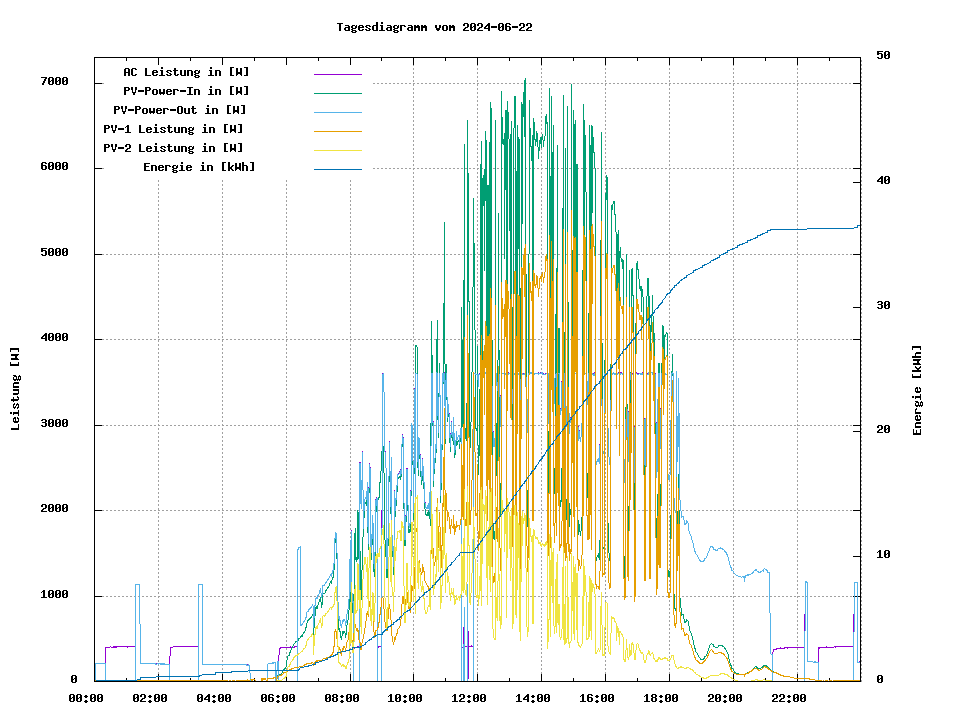
Task: Click the purple AC Leistung legend line sample
Action: tap(337, 74)
